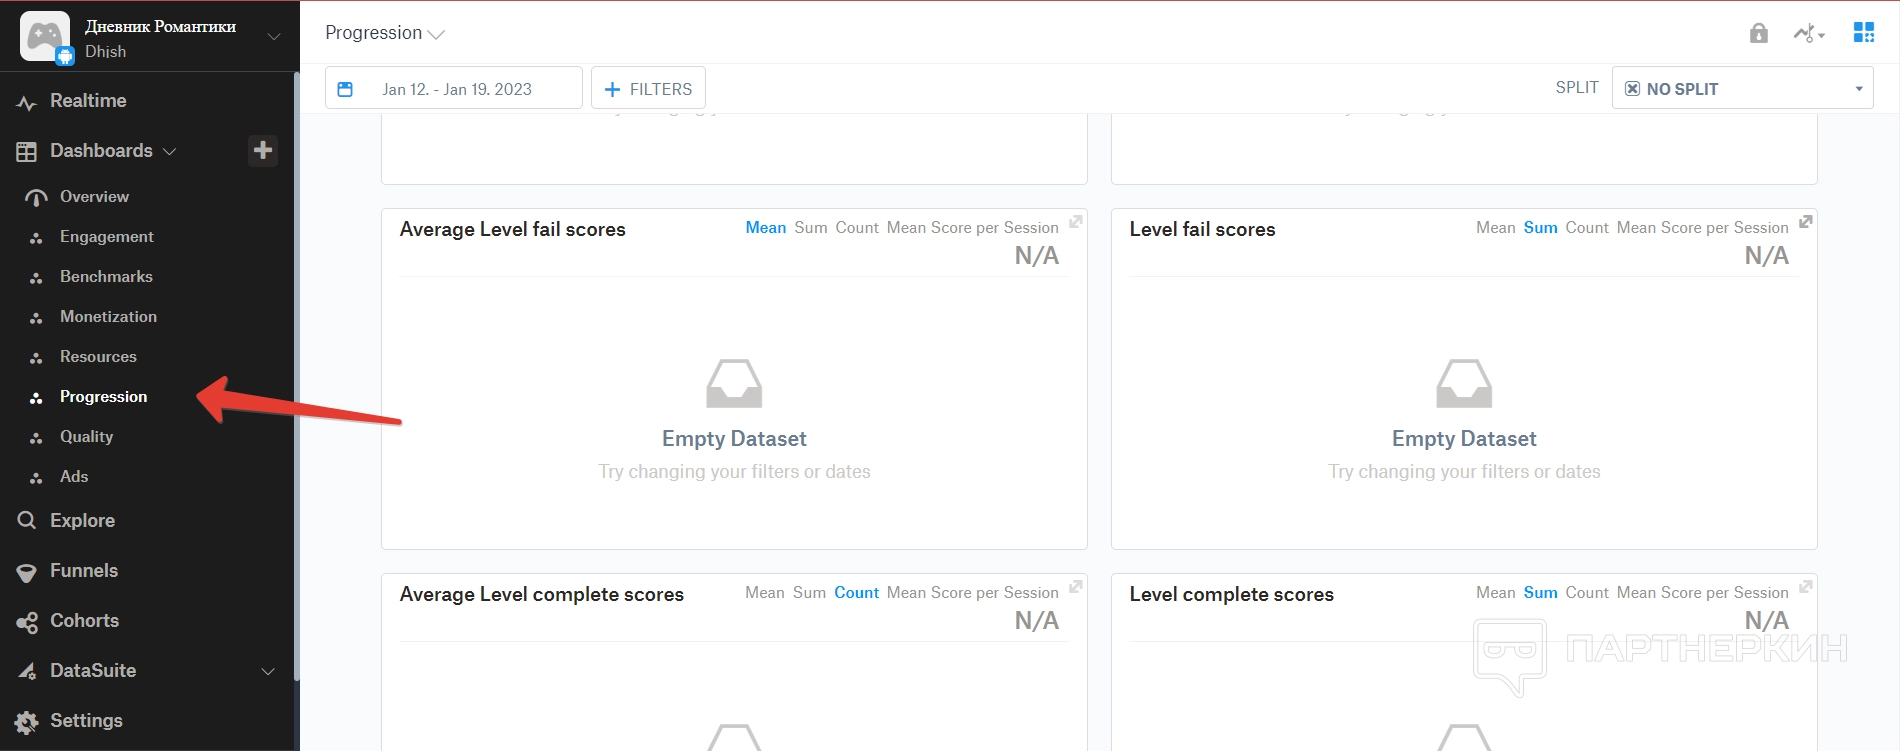Click the Settings gear icon

(x=27, y=722)
